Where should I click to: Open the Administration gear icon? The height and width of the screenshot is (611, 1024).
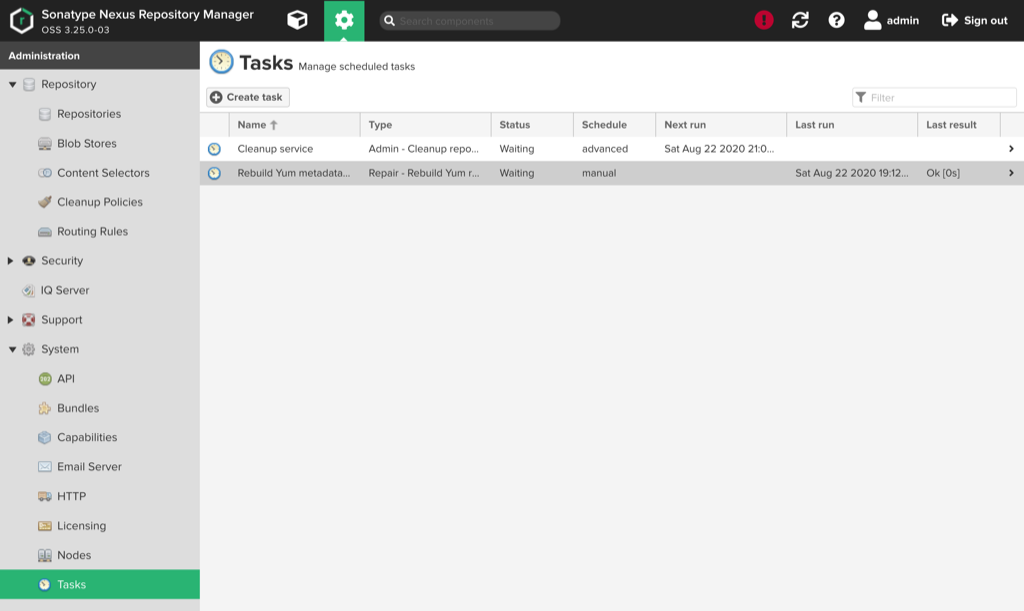point(344,20)
